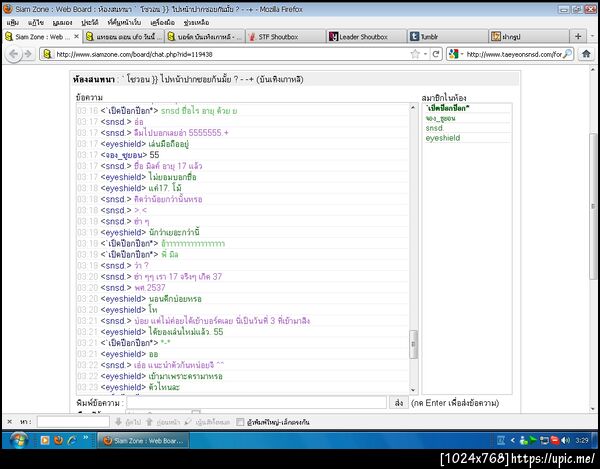This screenshot has height=469, width=600.
Task: Switch to the ฝากรูป tab
Action: 528,36
